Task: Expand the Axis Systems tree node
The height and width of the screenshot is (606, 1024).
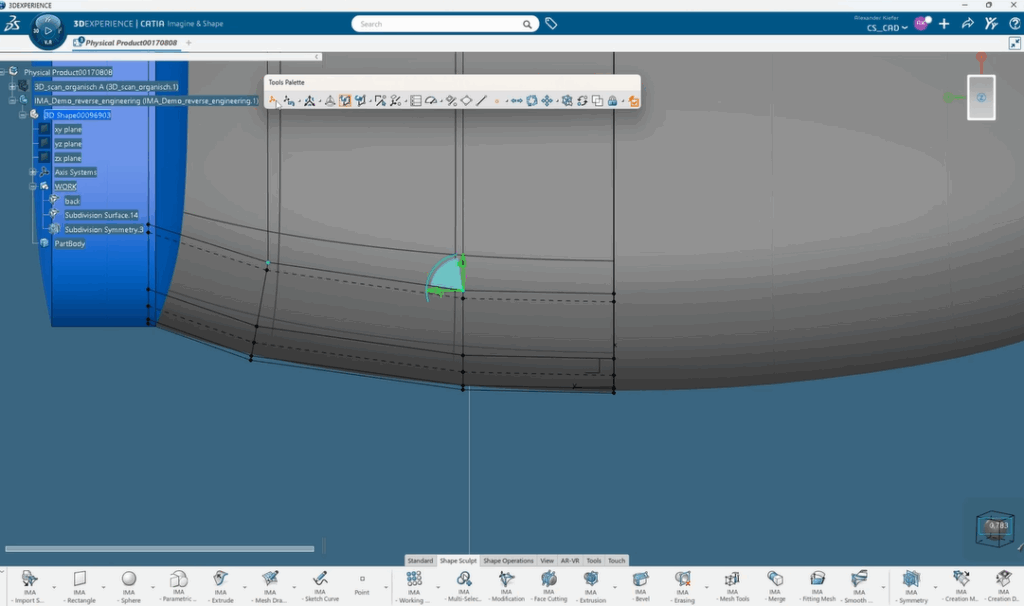Action: pos(32,172)
